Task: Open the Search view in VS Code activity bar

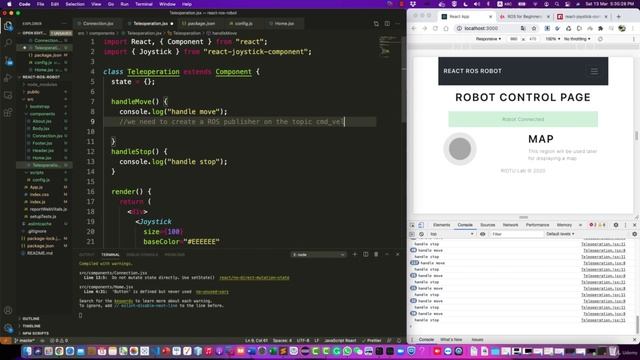Action: pyautogui.click(x=8, y=43)
